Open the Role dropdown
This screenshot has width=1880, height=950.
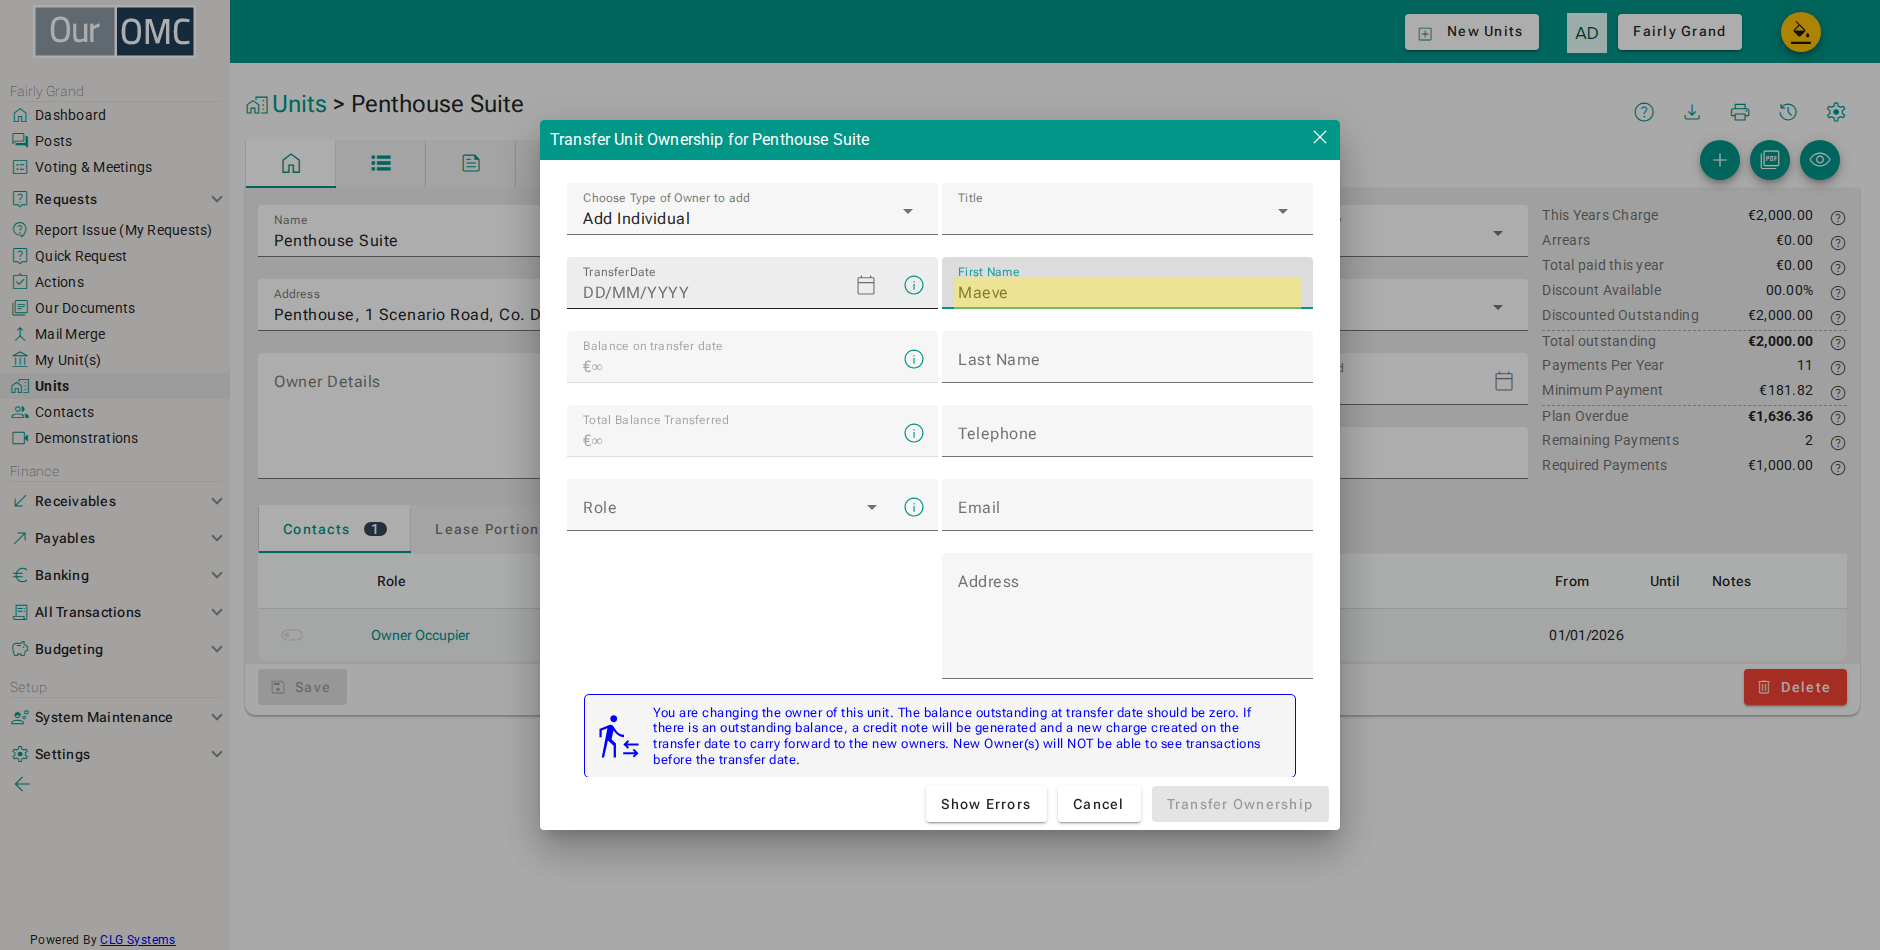(732, 505)
